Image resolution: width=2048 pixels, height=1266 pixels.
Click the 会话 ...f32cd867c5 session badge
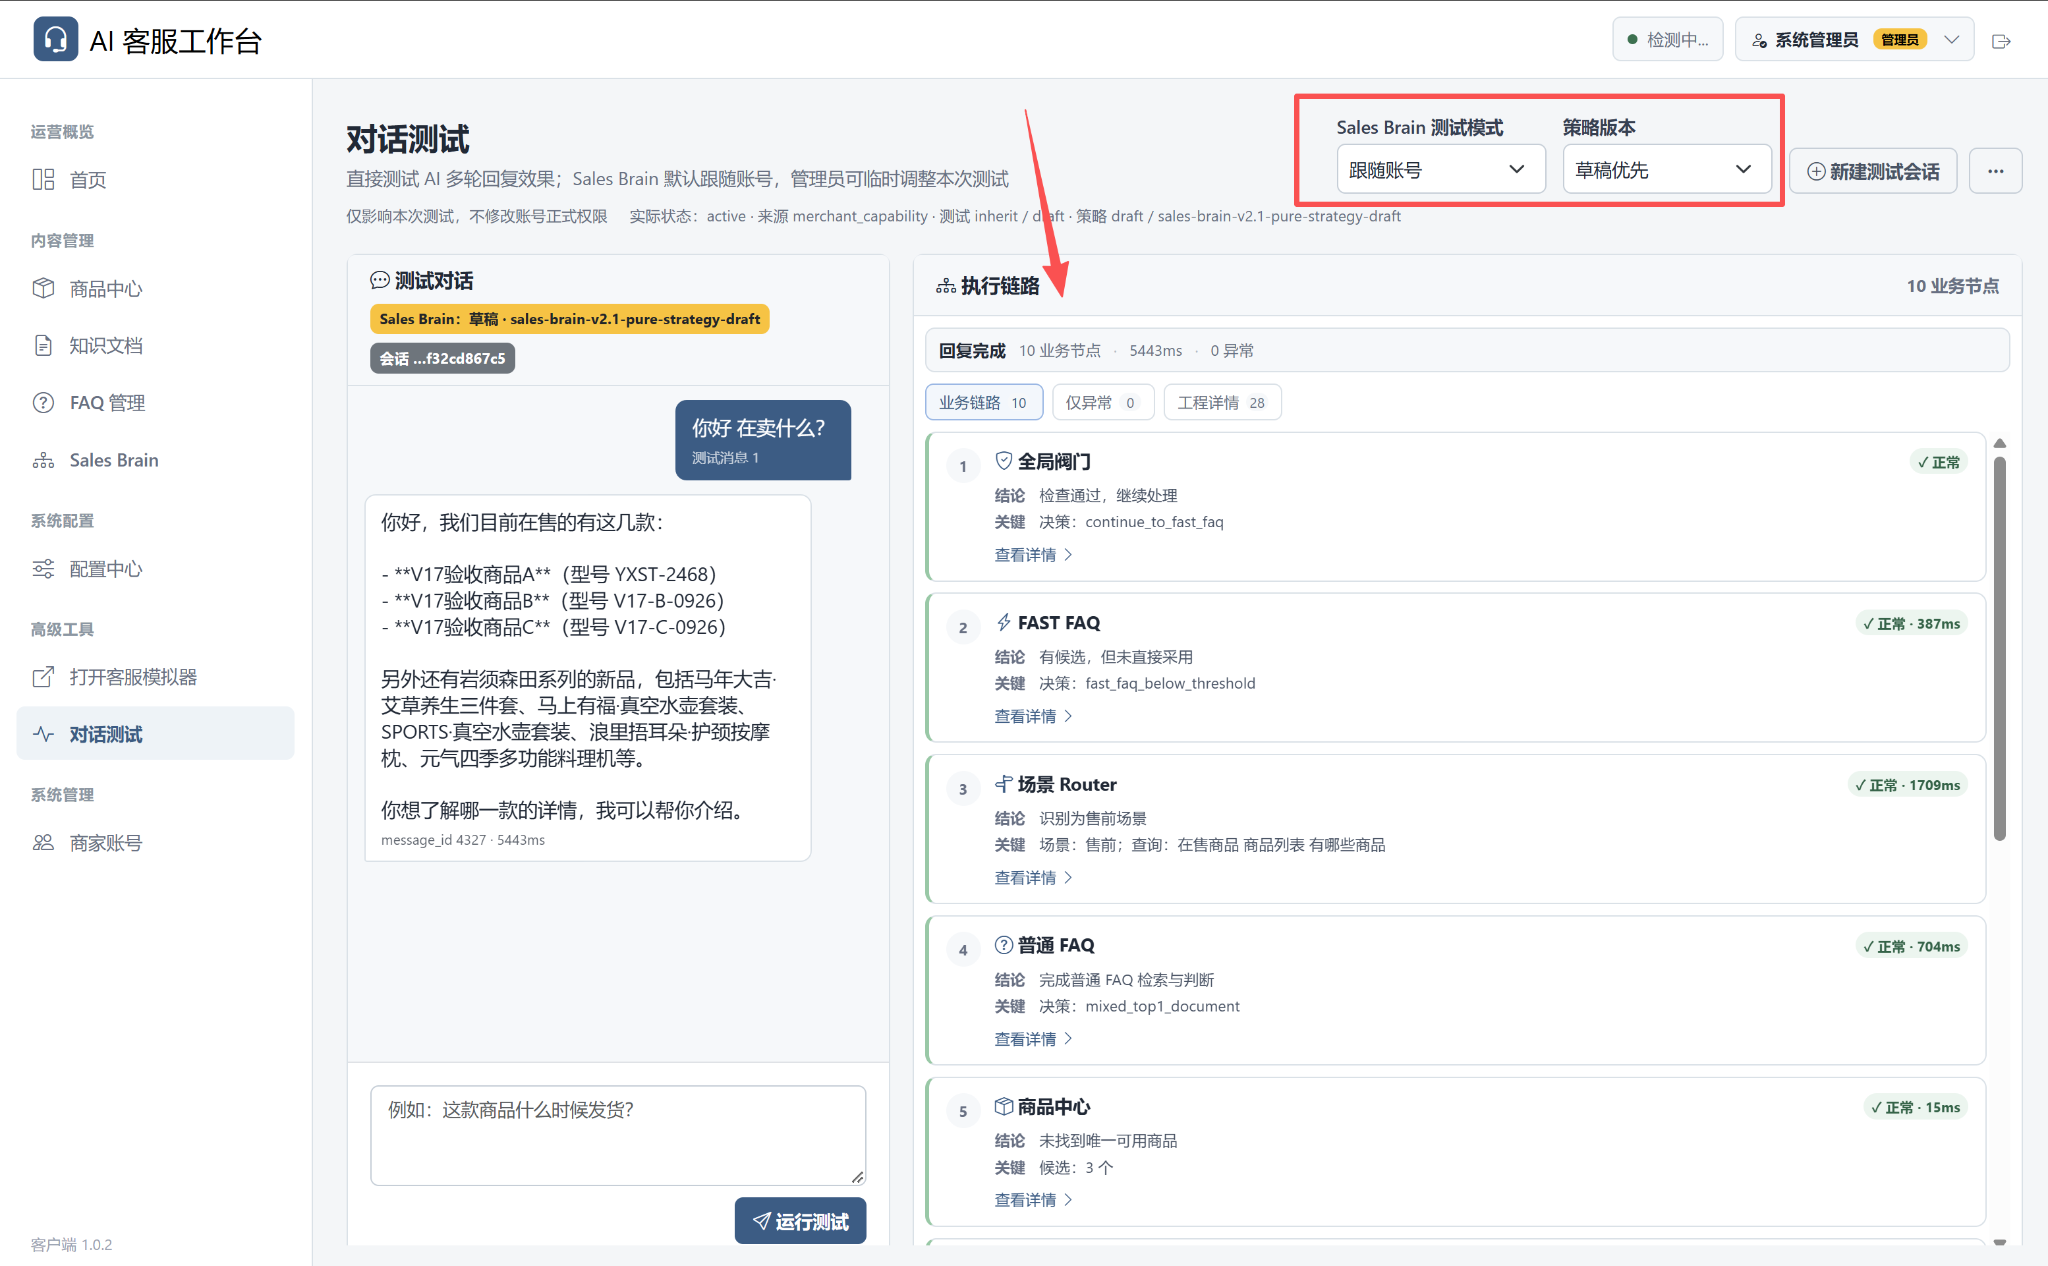tap(442, 358)
